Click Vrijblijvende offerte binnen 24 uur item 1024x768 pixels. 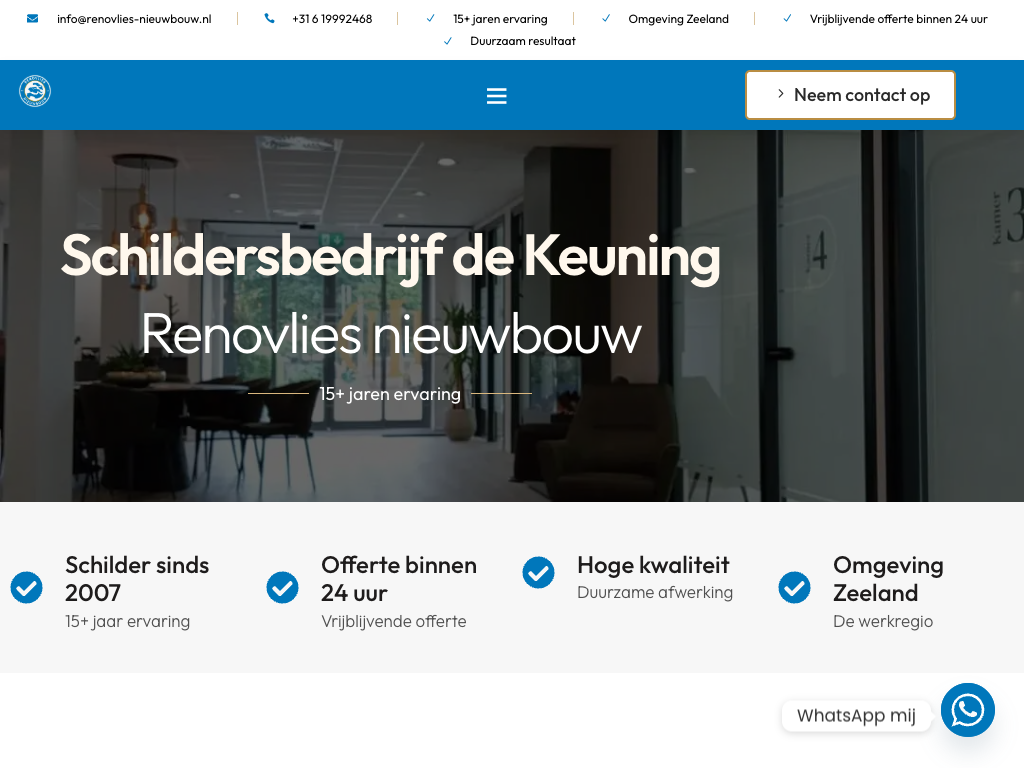coord(898,19)
